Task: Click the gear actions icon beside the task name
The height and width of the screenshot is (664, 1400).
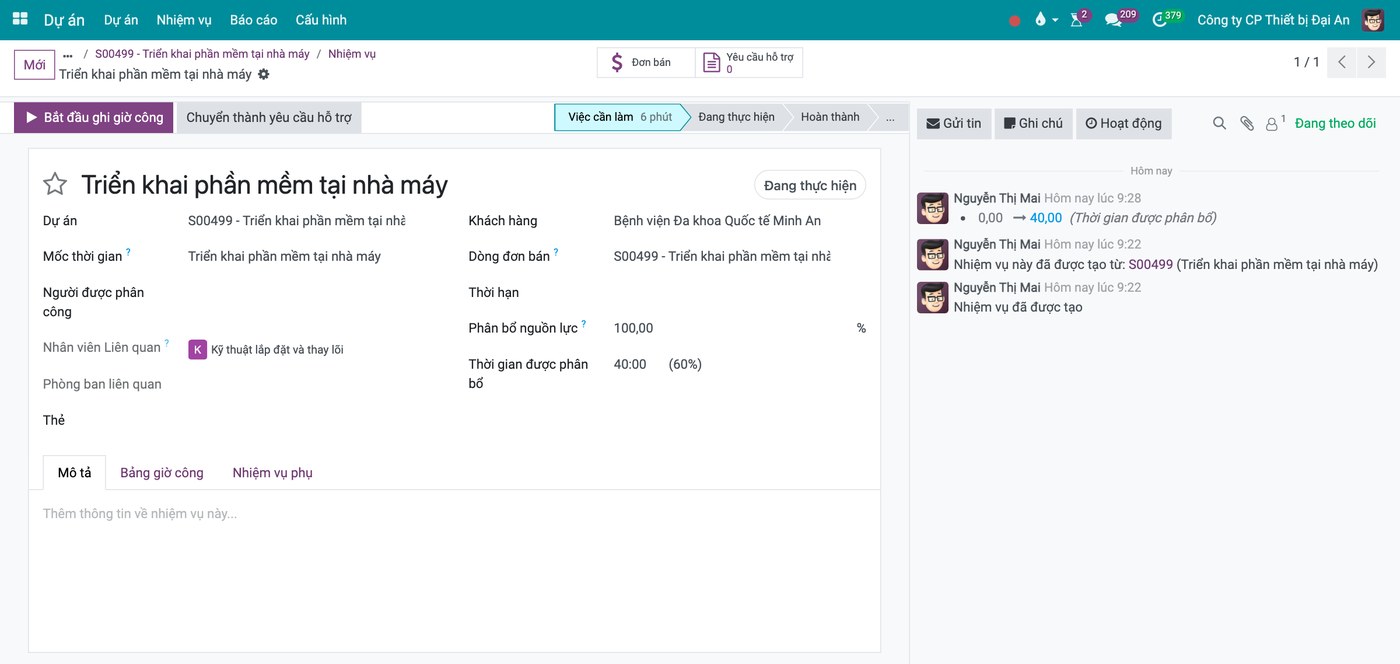Action: click(x=264, y=74)
